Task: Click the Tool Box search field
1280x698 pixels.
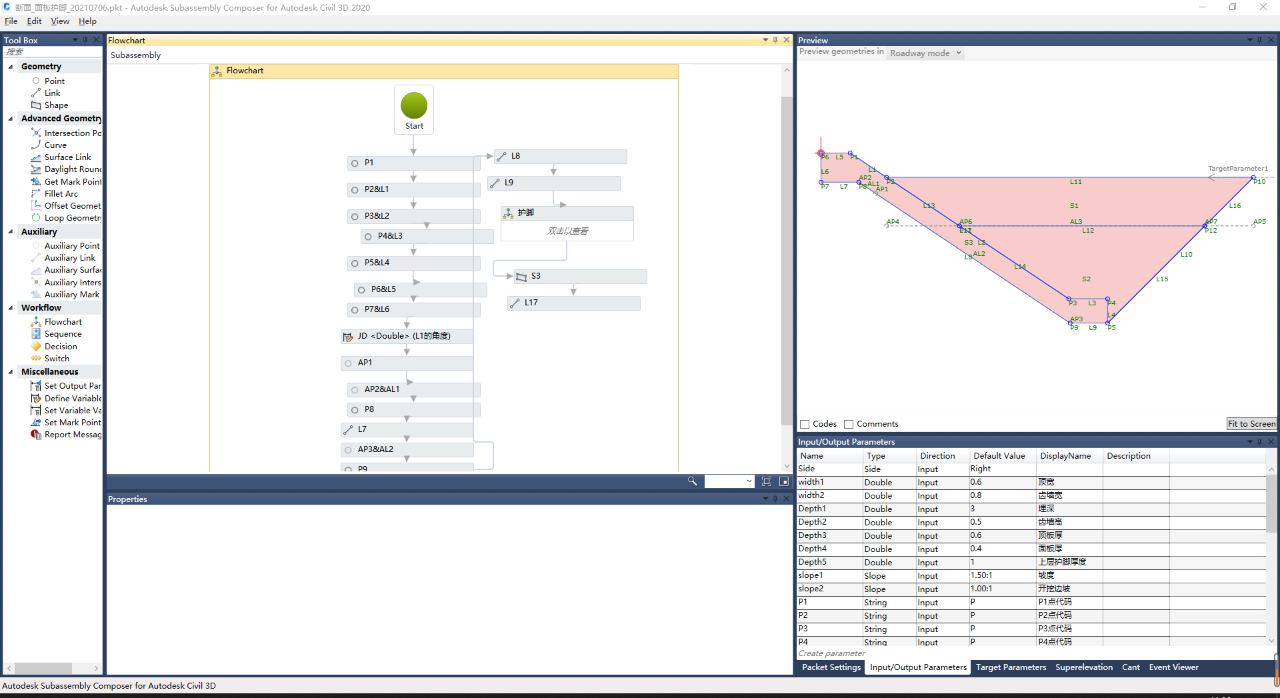Action: pyautogui.click(x=52, y=52)
